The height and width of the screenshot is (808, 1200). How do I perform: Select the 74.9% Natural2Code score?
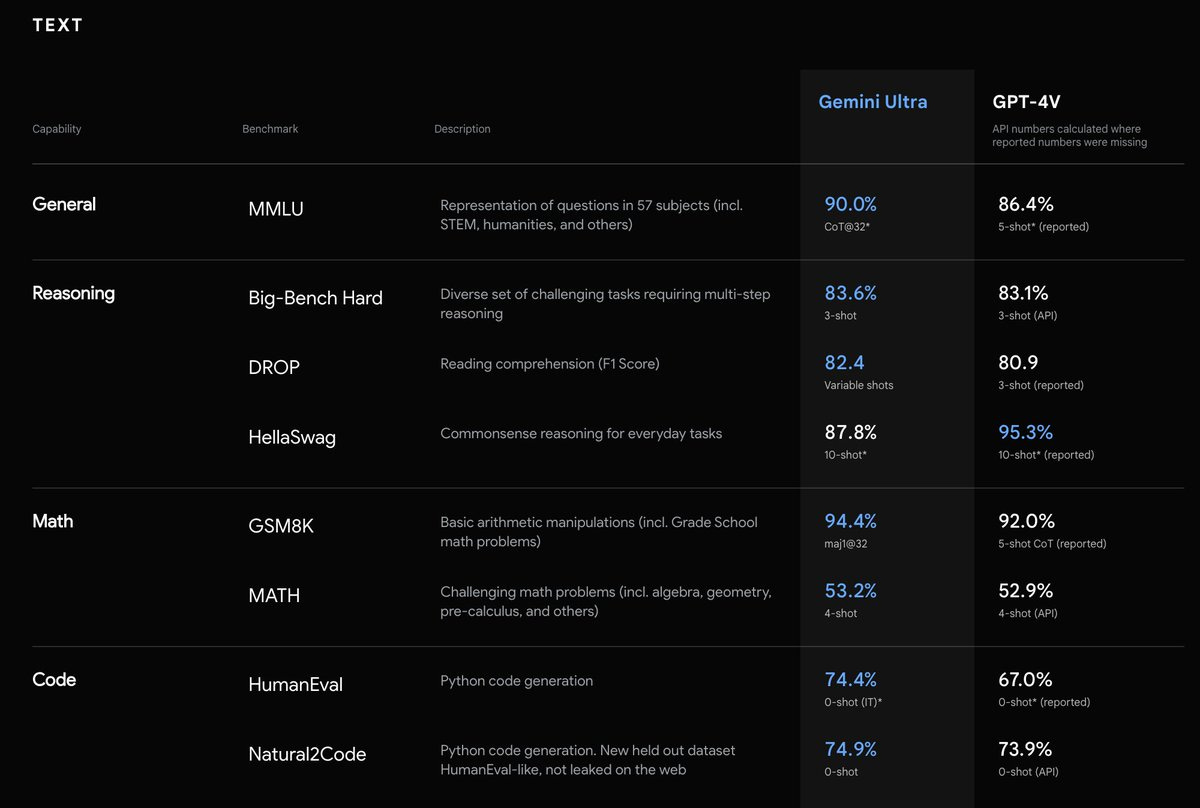(x=850, y=749)
